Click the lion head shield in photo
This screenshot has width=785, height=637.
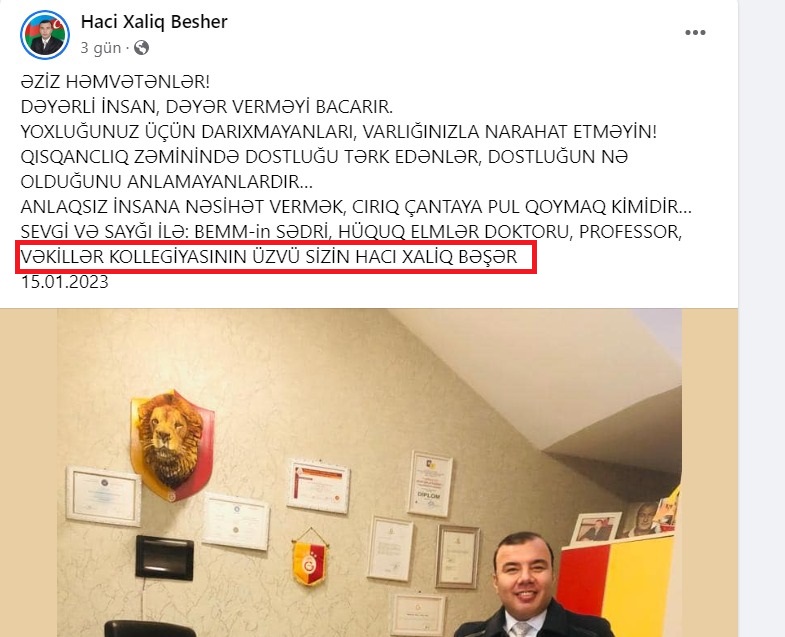pos(172,445)
